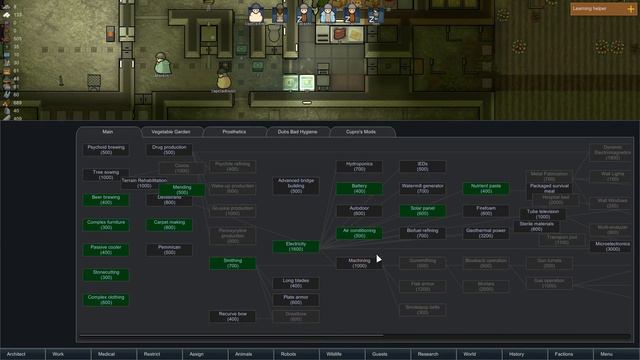Open the Restrict tab in bottom bar

[160, 354]
